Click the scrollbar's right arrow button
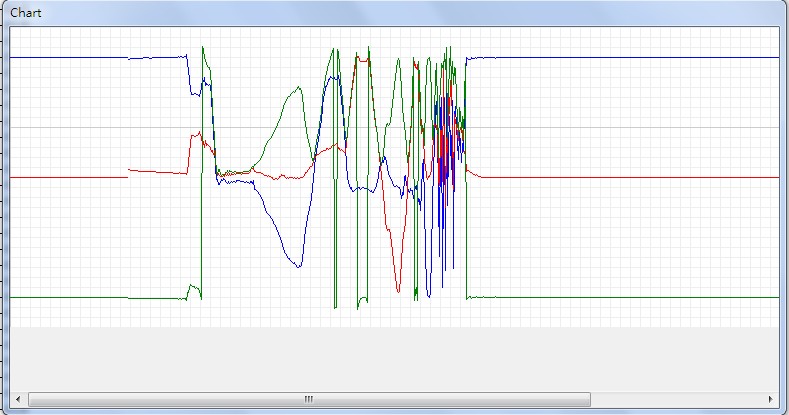The height and width of the screenshot is (415, 789). pos(770,399)
